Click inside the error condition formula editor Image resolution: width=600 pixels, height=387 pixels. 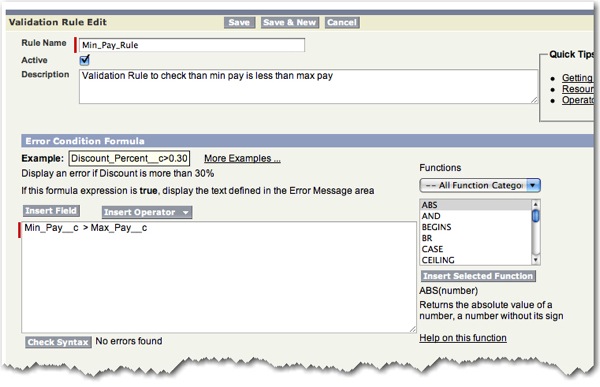pyautogui.click(x=219, y=277)
